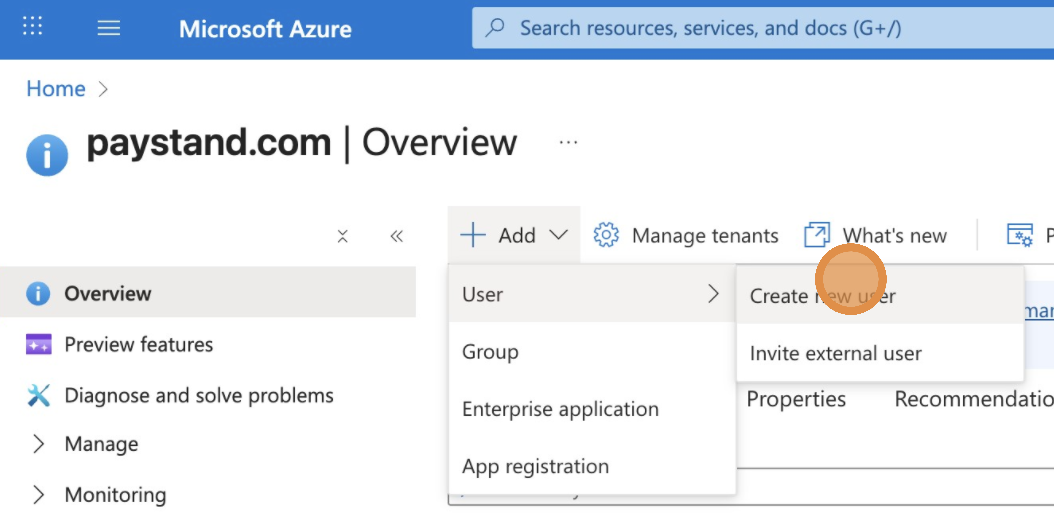1054x522 pixels.
Task: Collapse the sidebar with double chevron
Action: pos(397,236)
